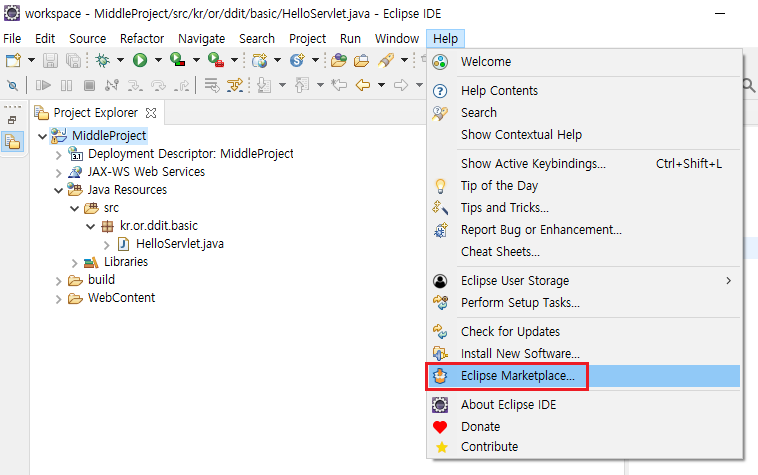Open the Coverage dropdown arrow
758x475 pixels.
196,60
